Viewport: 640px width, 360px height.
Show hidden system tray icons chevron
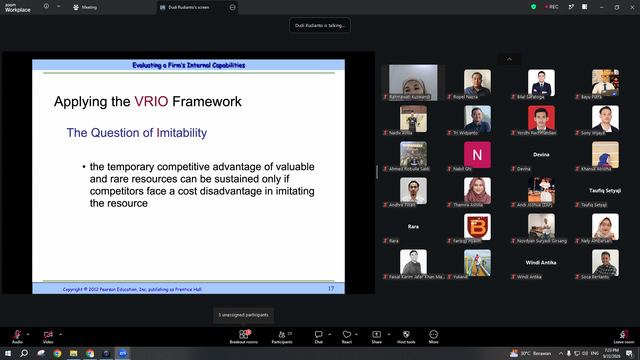(561, 353)
